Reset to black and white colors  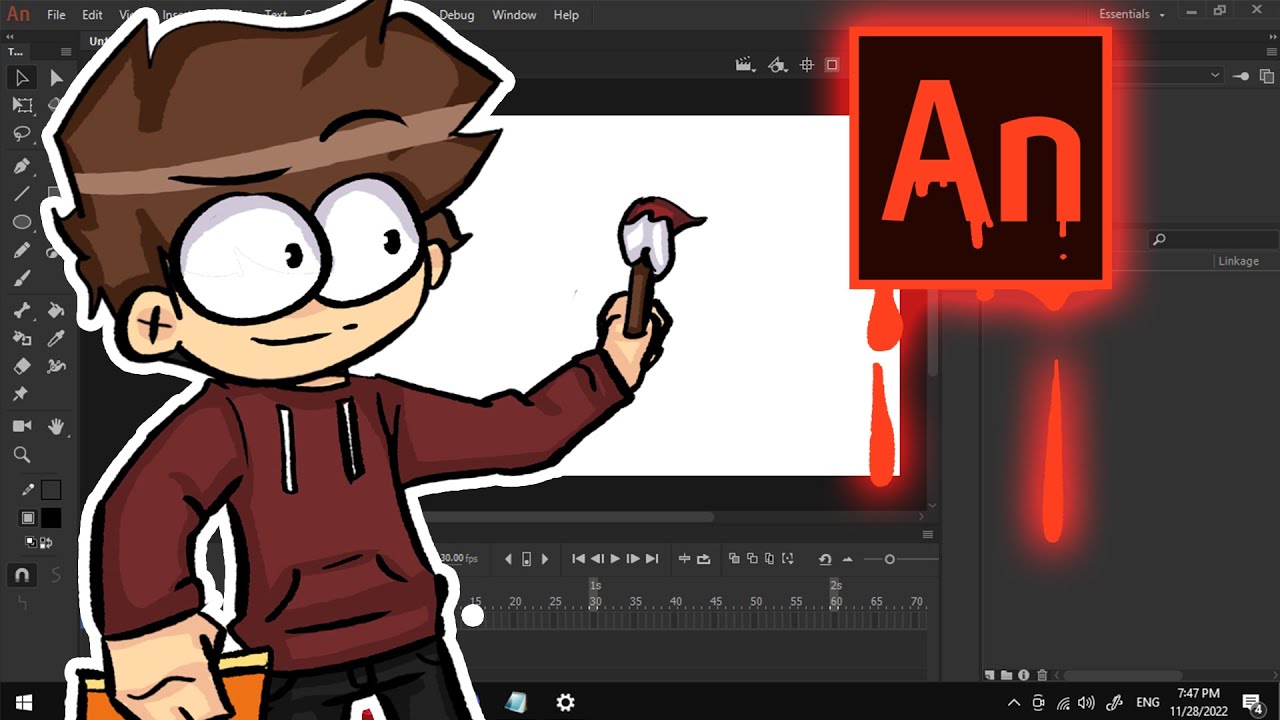[31, 542]
